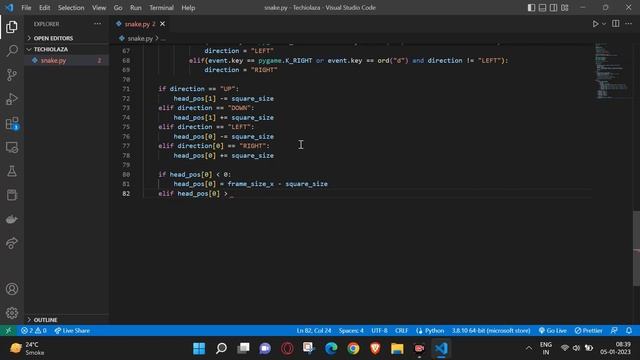Click Ln 82, Col 24 cursor position

pos(314,331)
